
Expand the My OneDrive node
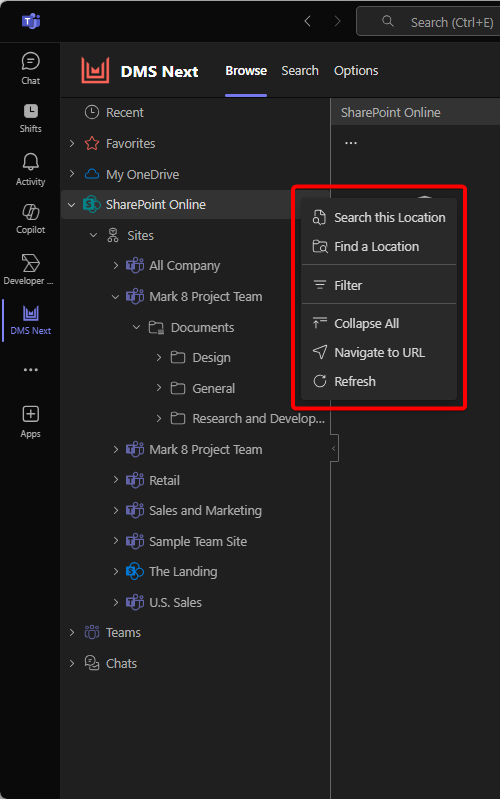pyautogui.click(x=72, y=174)
